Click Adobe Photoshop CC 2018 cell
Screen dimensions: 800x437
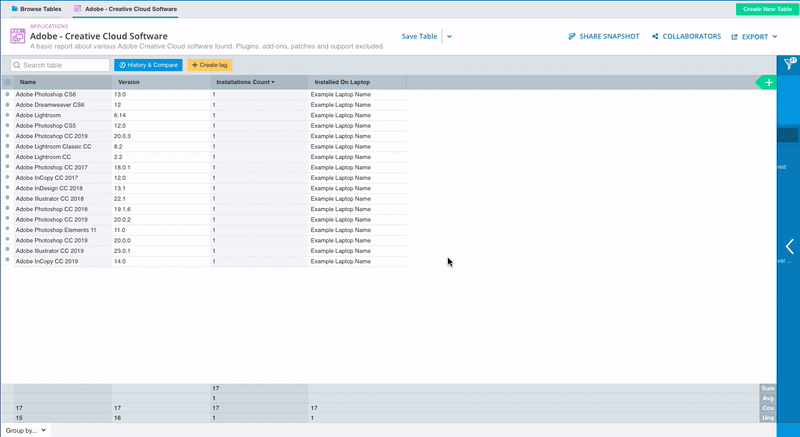pyautogui.click(x=63, y=209)
